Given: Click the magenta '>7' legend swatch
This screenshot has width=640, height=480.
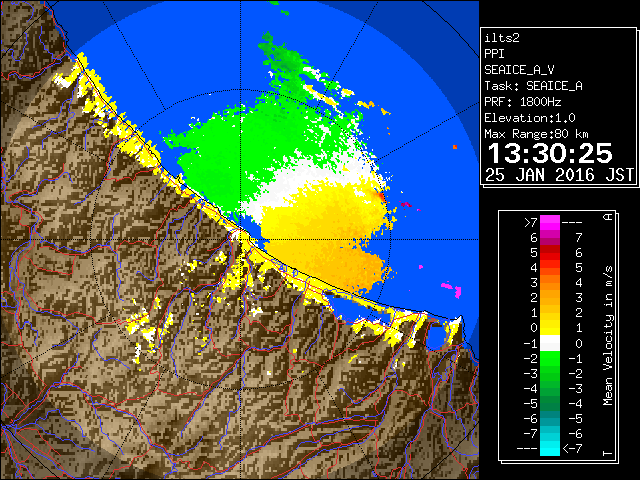Looking at the screenshot, I should (549, 222).
